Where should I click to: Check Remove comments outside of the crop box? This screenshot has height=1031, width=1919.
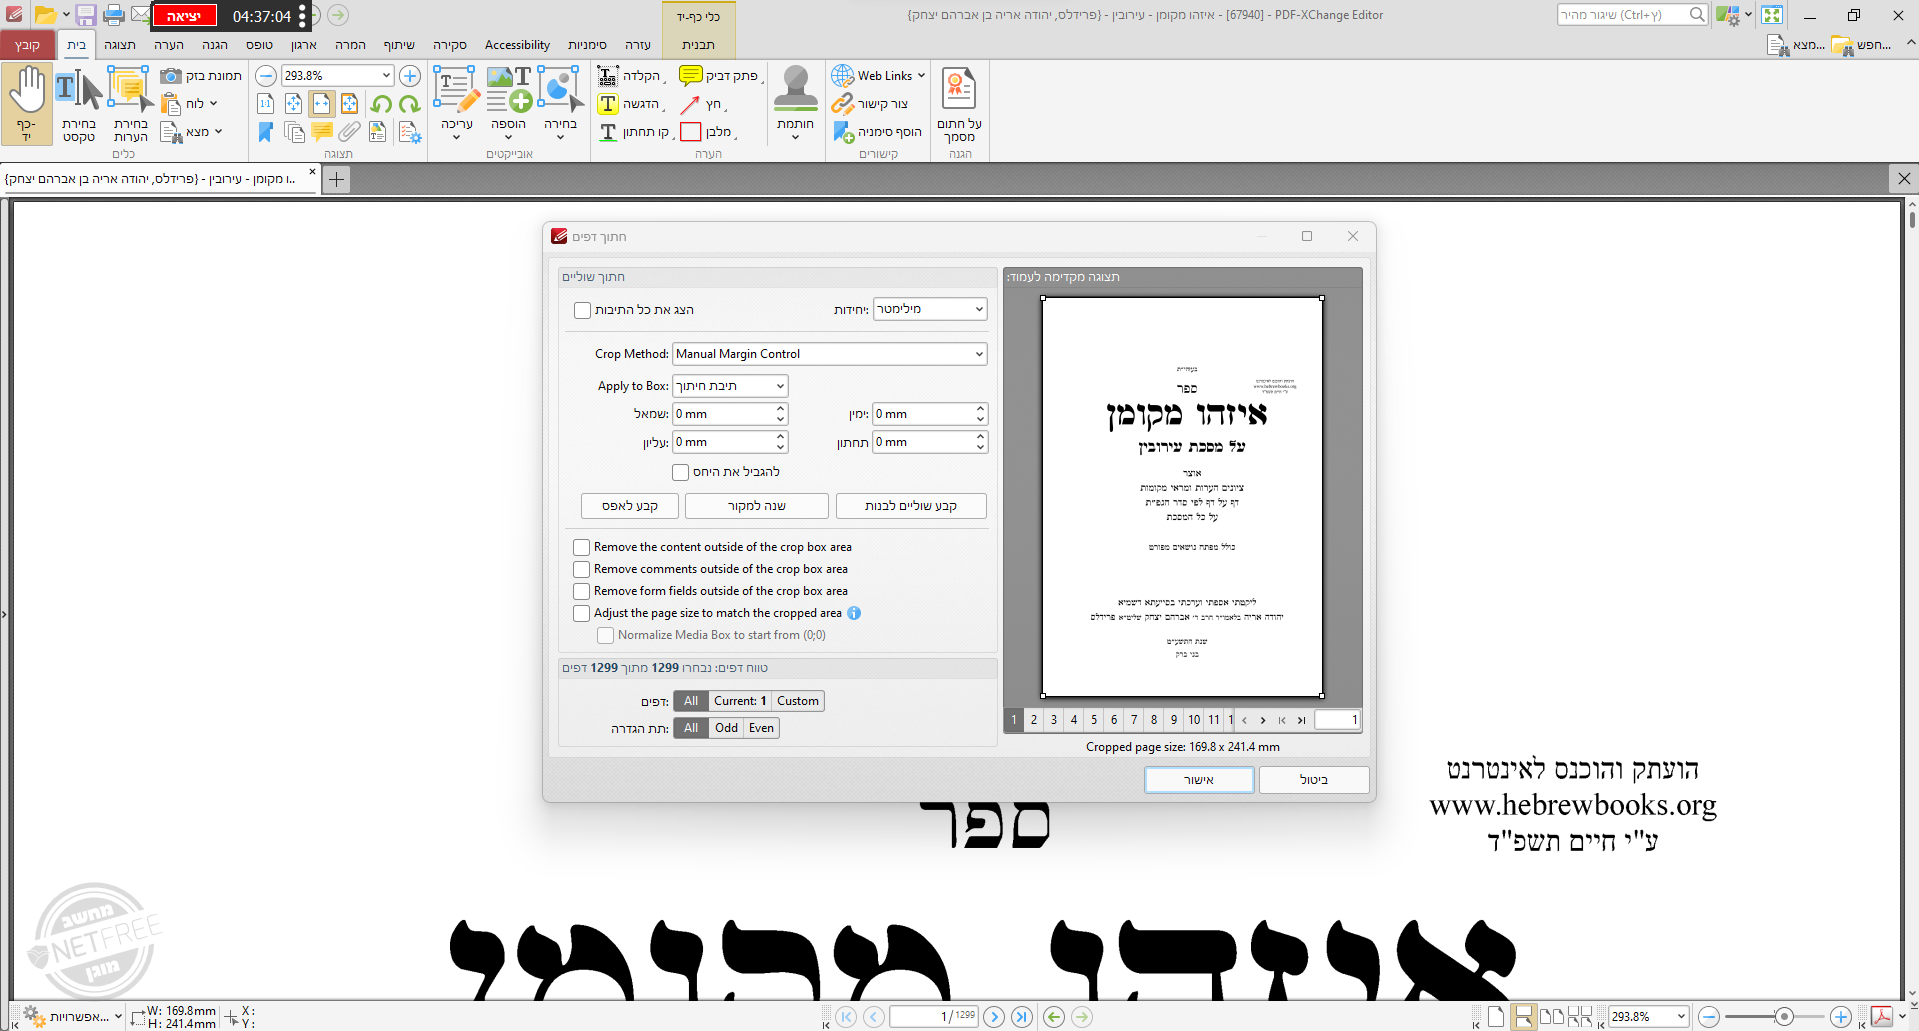(x=581, y=569)
